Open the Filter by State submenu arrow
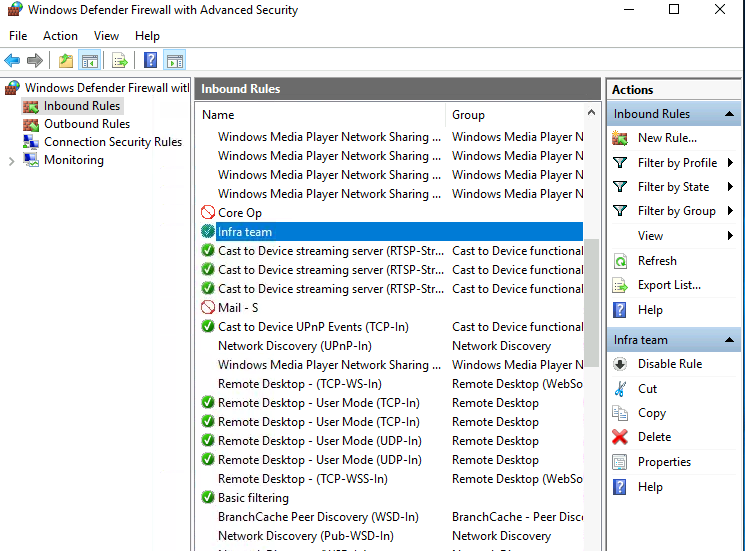 tap(730, 187)
